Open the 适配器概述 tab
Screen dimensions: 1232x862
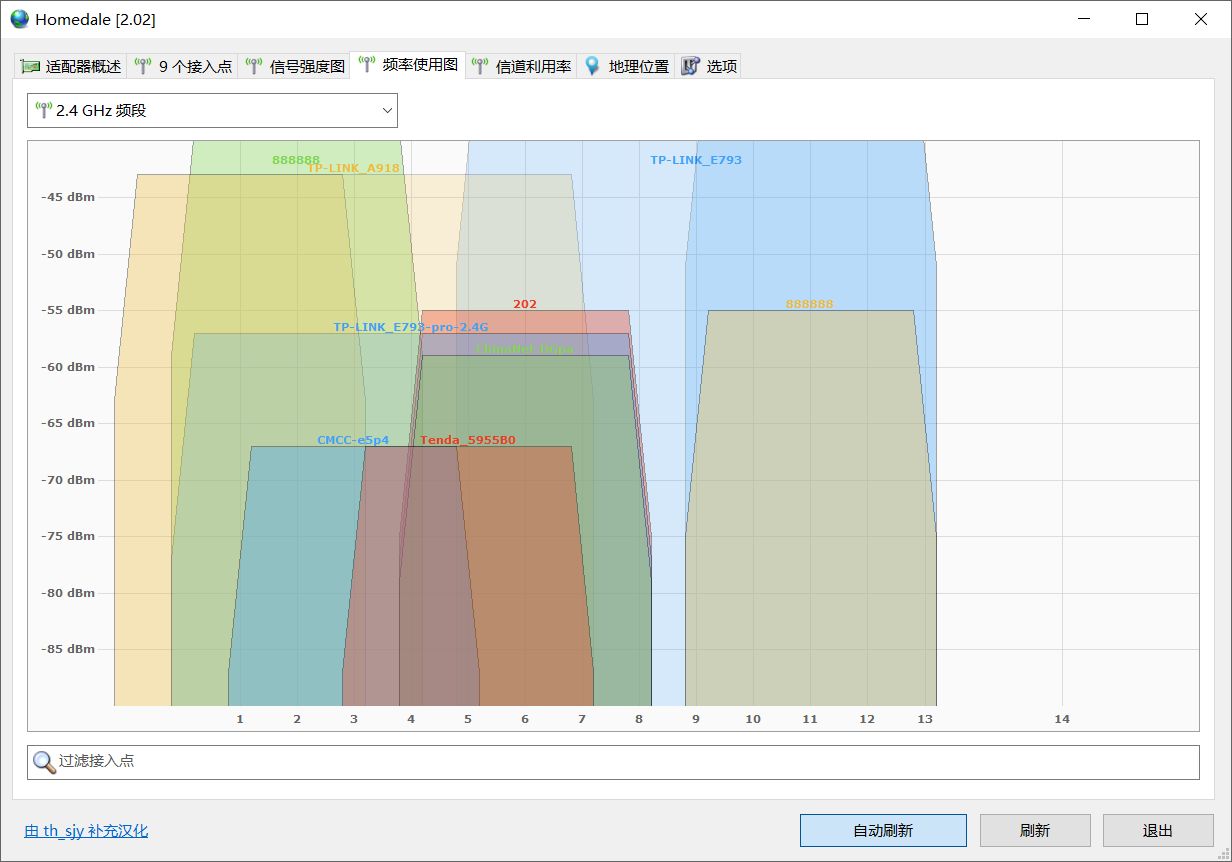pyautogui.click(x=71, y=66)
